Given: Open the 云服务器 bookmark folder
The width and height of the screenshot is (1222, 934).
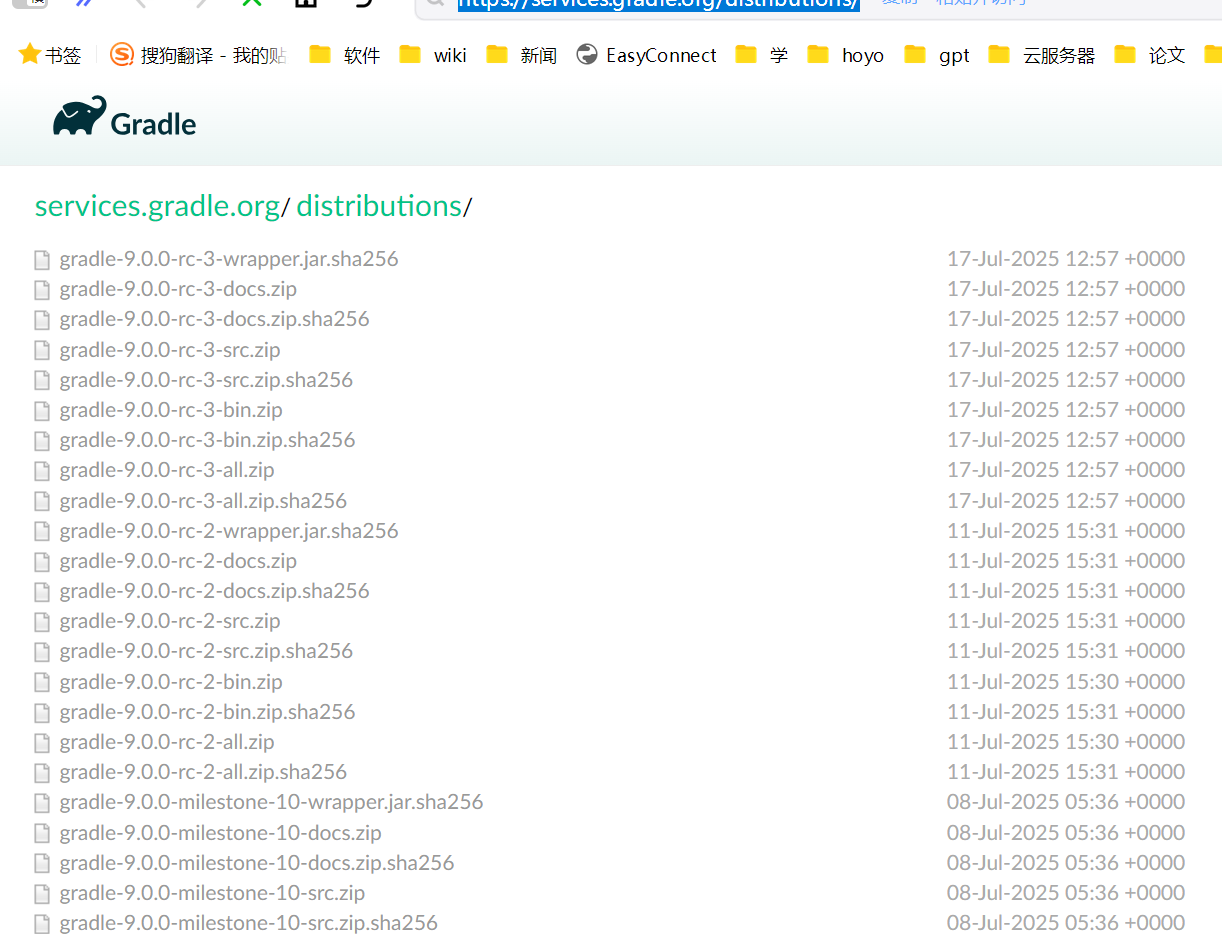Looking at the screenshot, I should pyautogui.click(x=1042, y=55).
